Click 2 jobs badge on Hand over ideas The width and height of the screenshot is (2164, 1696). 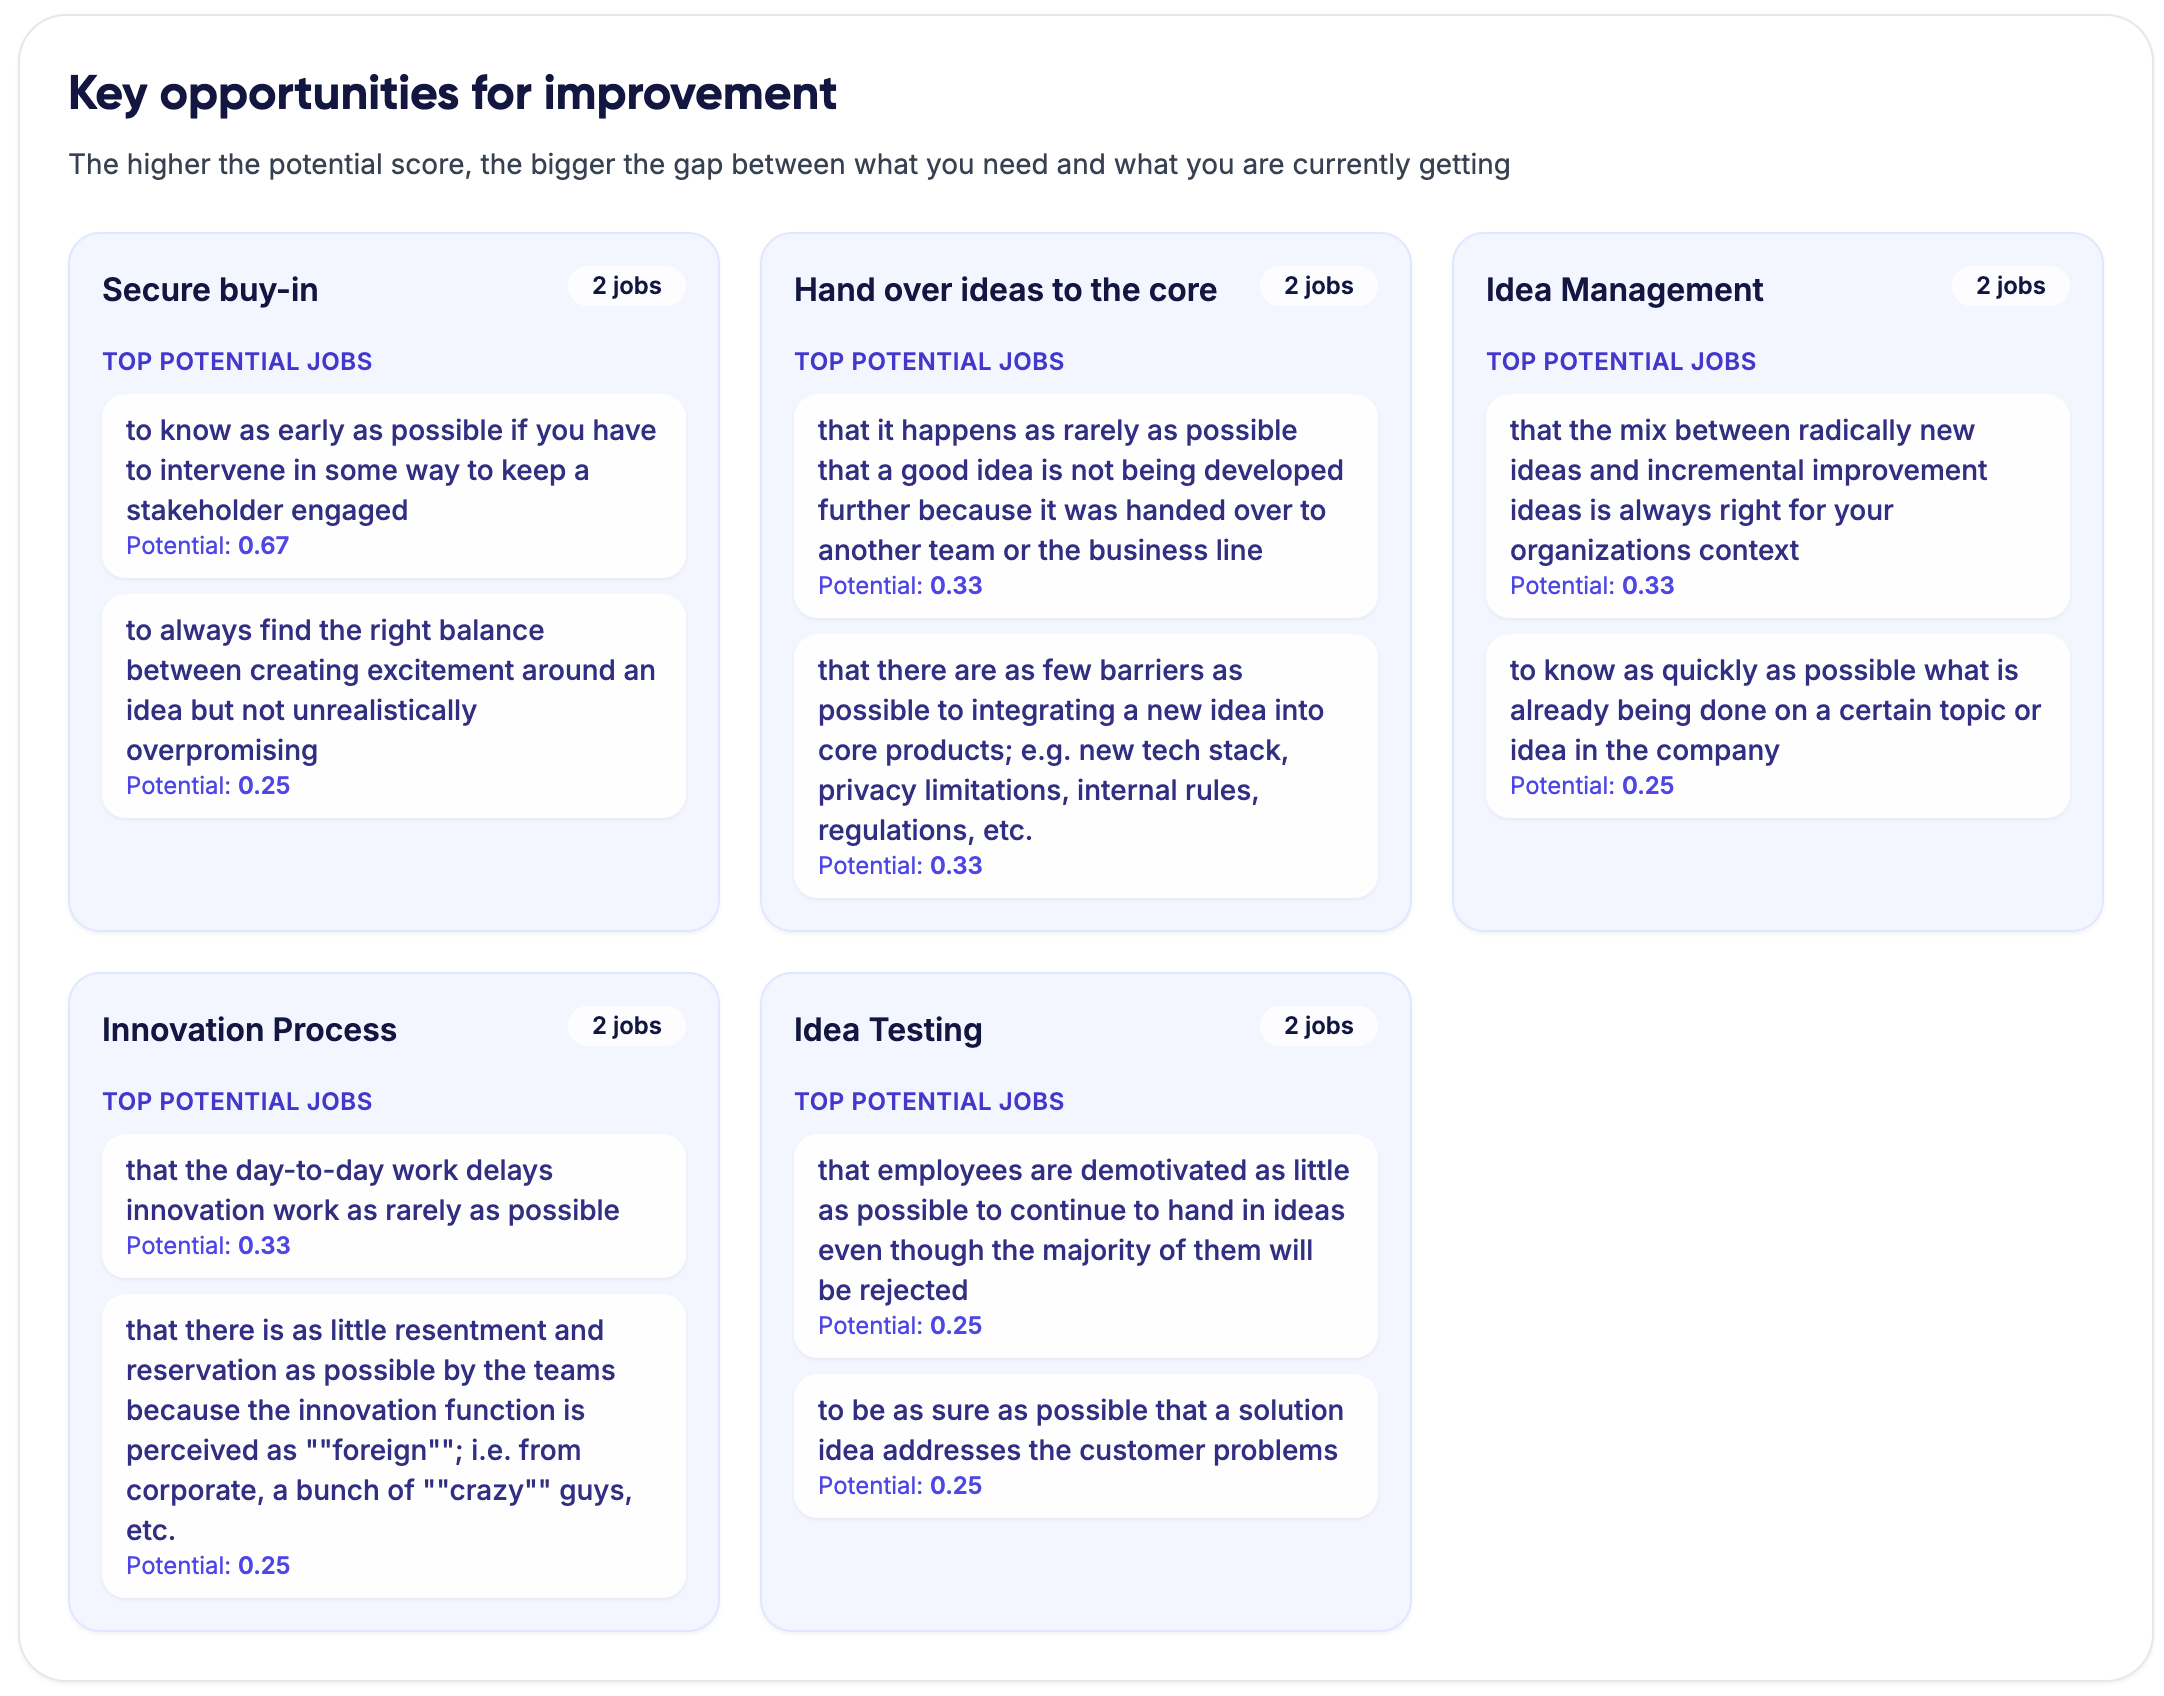(1318, 286)
